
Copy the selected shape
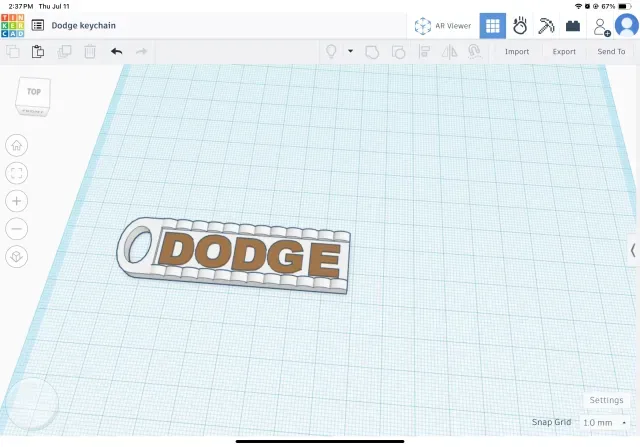pos(13,51)
